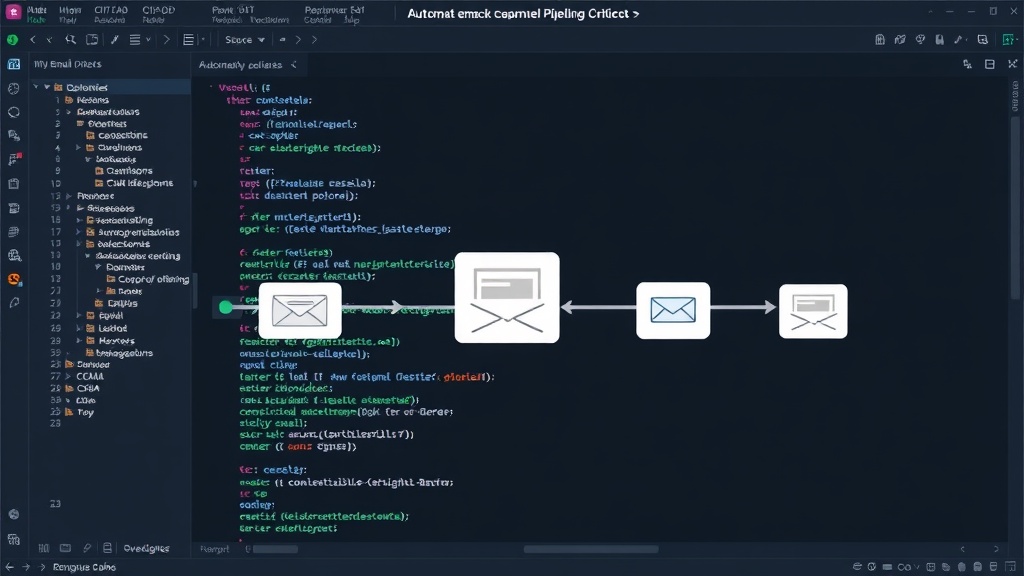Click the magnifier search icon in toolbar
The height and width of the screenshot is (576, 1024).
pyautogui.click(x=70, y=40)
